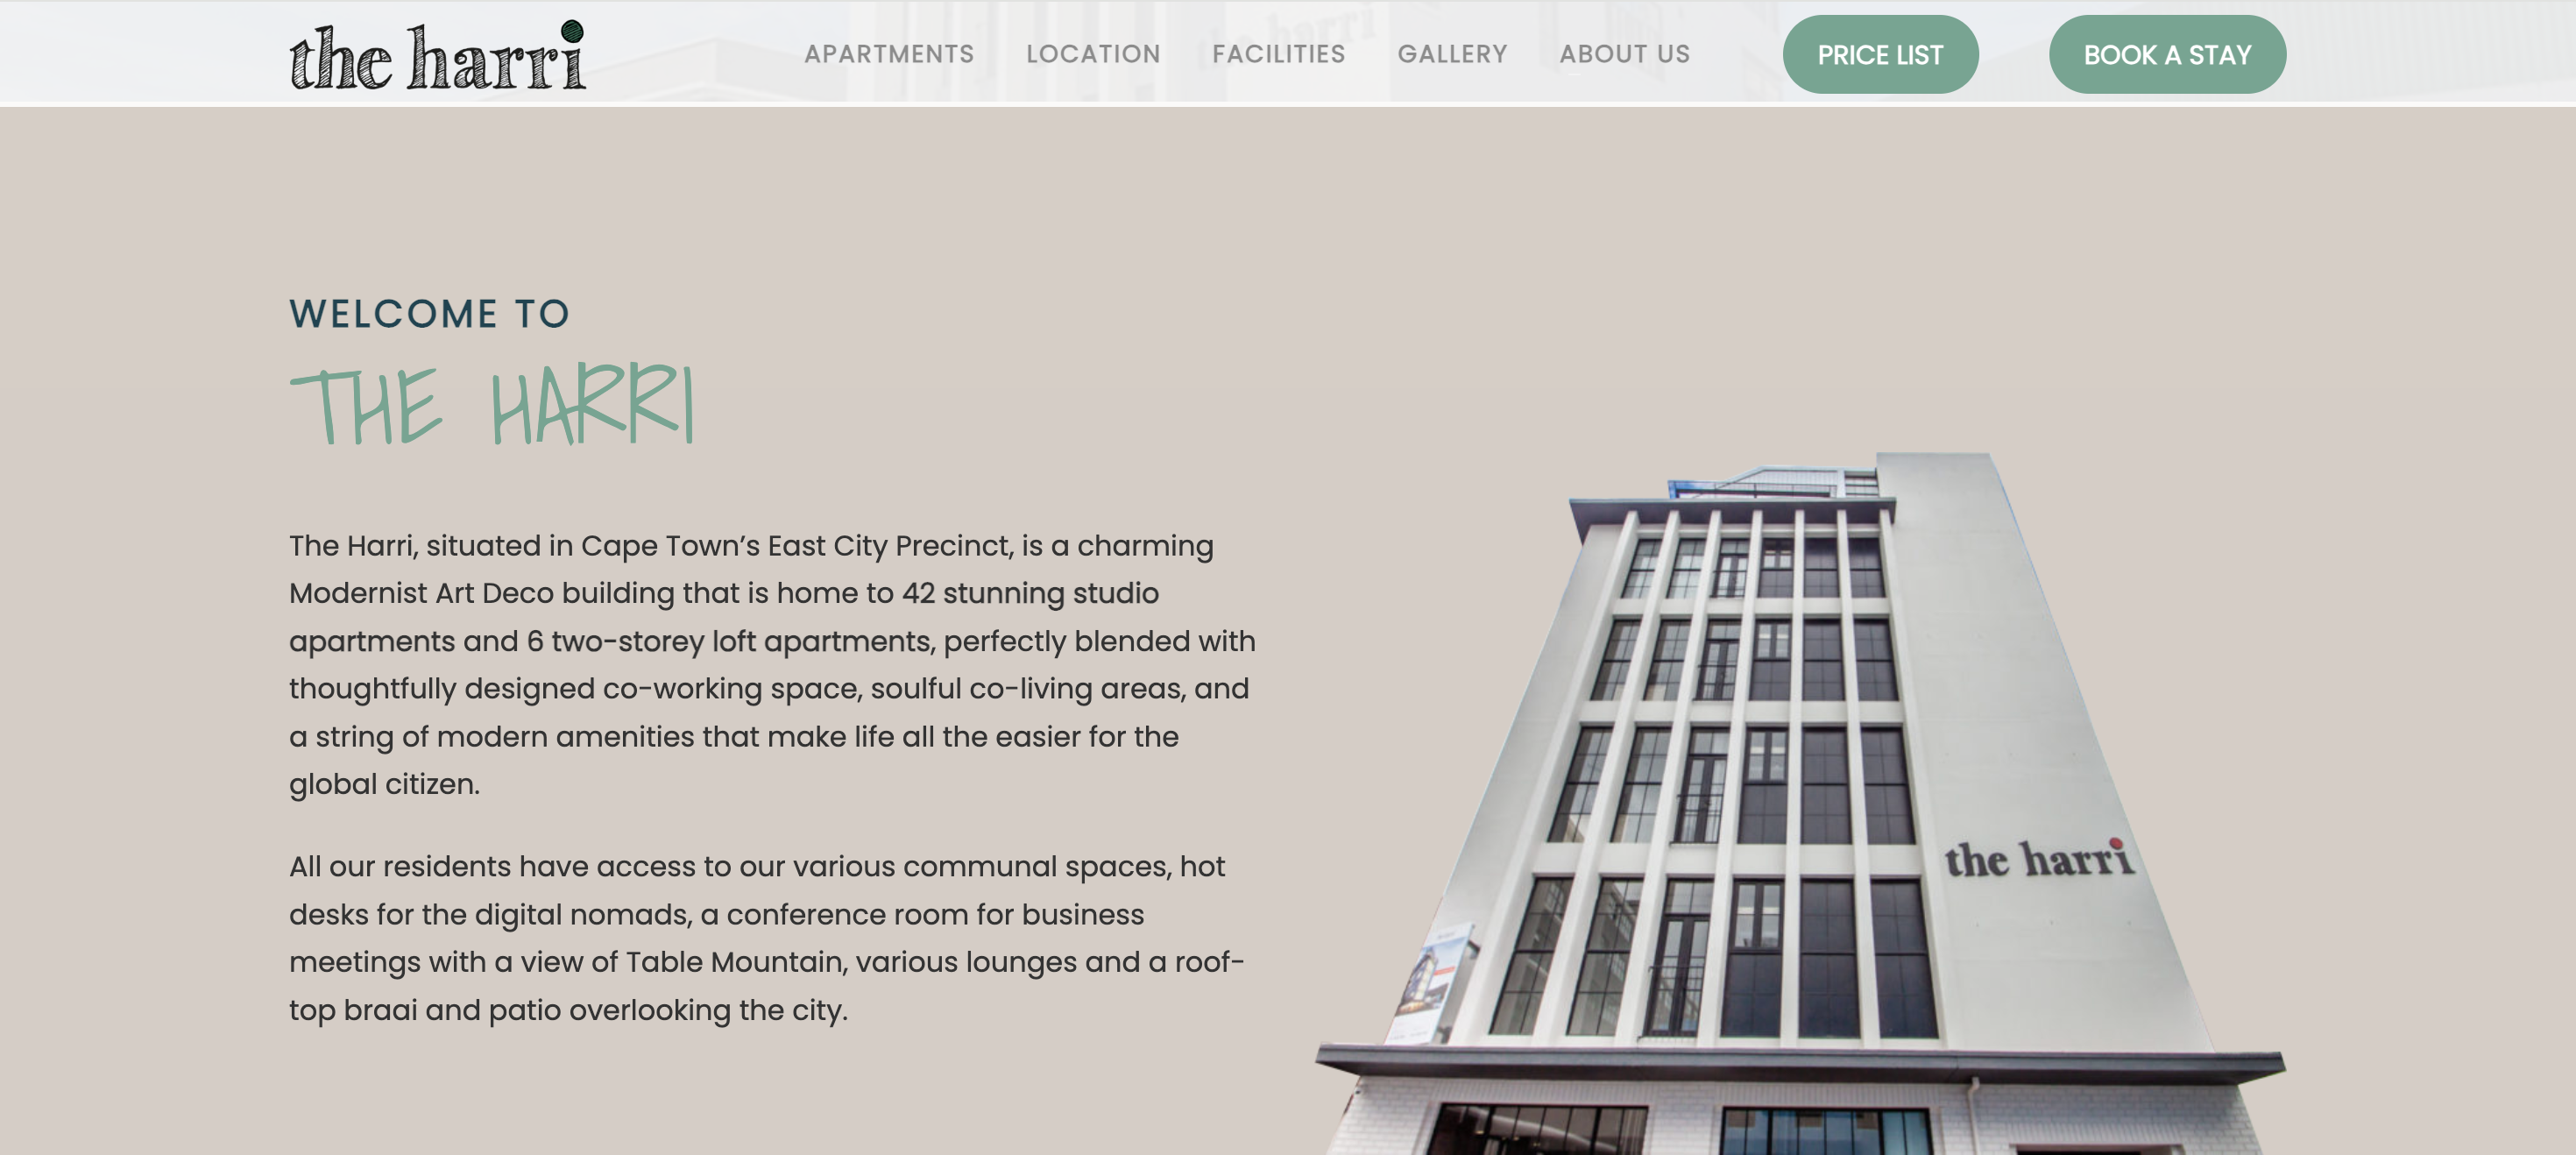Click the ground-floor shopfront windows in the photo
Screen dimensions: 2576x1155
[1680, 1130]
